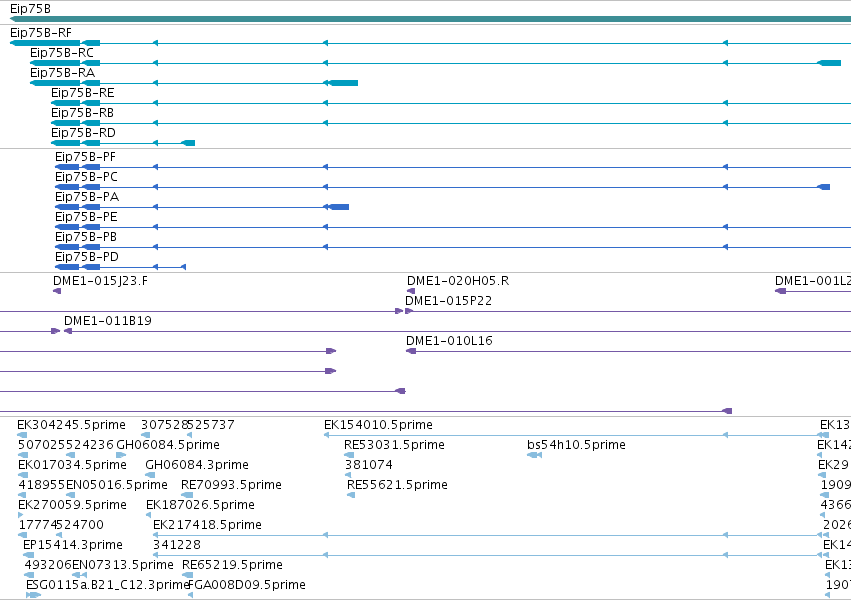Select the EK187026.5prime EST label
The height and width of the screenshot is (600, 851).
[x=200, y=505]
